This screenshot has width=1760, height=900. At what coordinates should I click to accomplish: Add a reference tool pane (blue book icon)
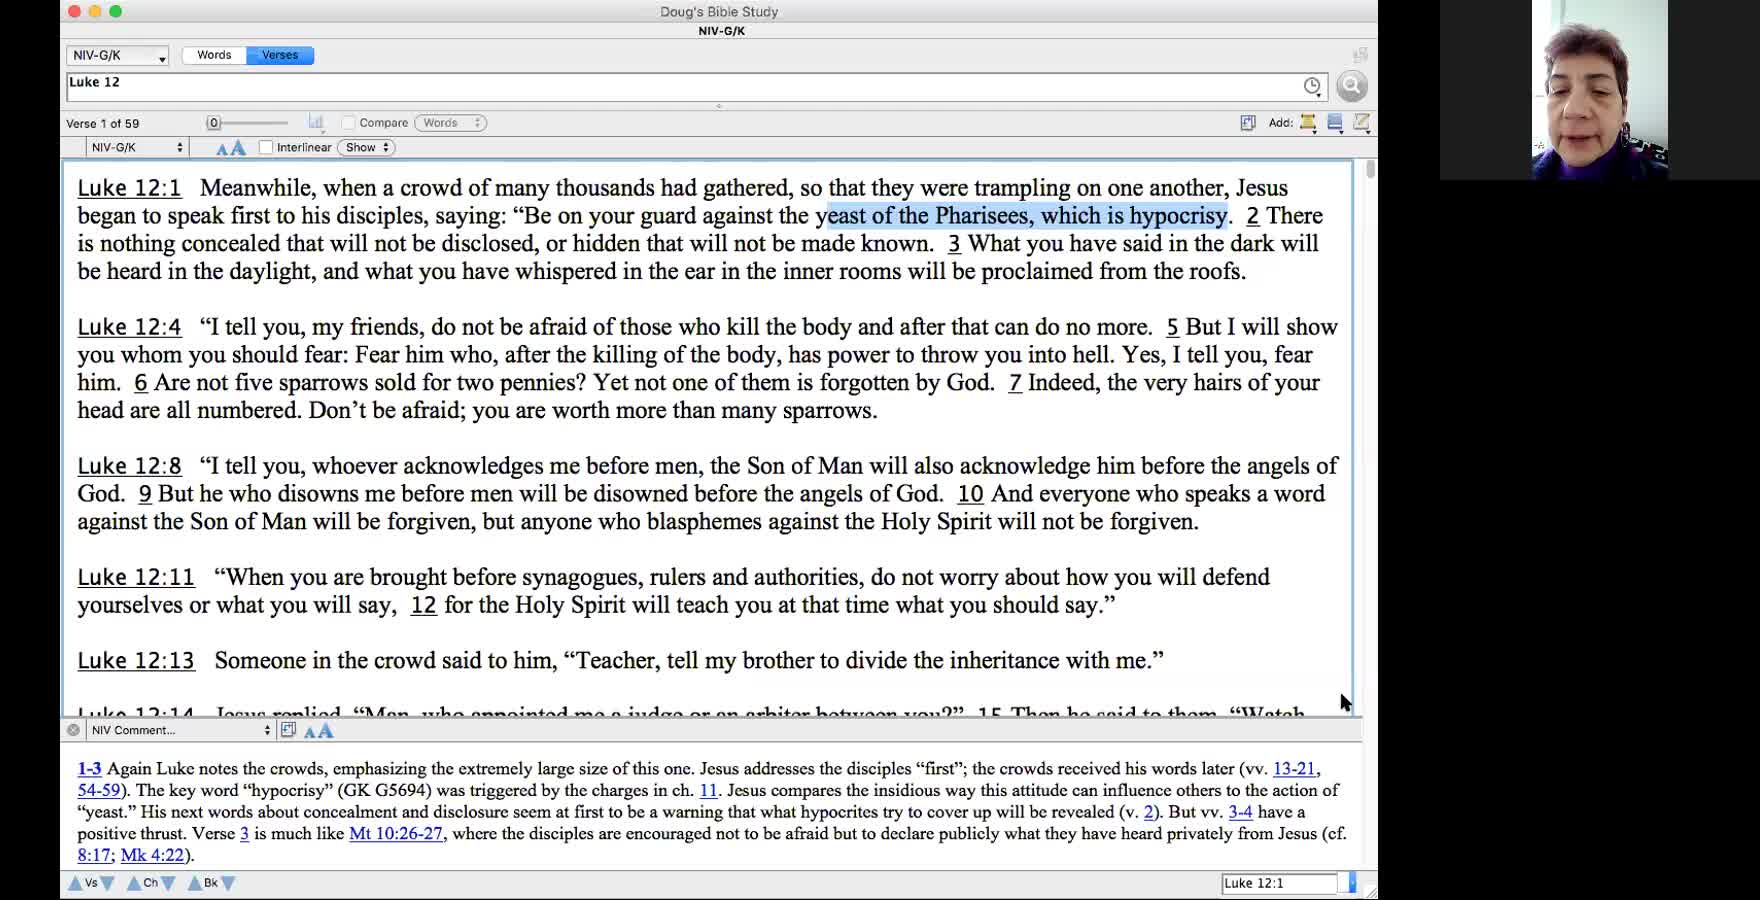(1335, 123)
